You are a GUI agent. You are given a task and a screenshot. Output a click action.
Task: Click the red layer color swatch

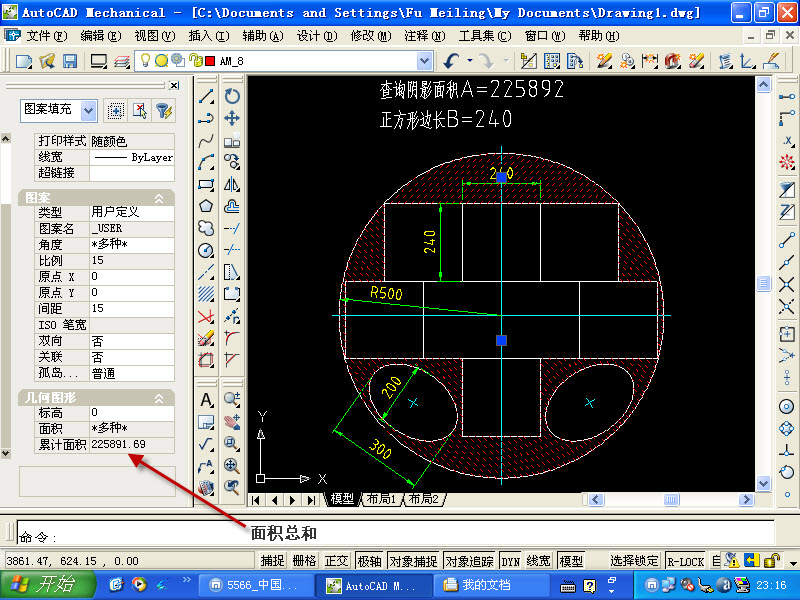click(x=210, y=61)
